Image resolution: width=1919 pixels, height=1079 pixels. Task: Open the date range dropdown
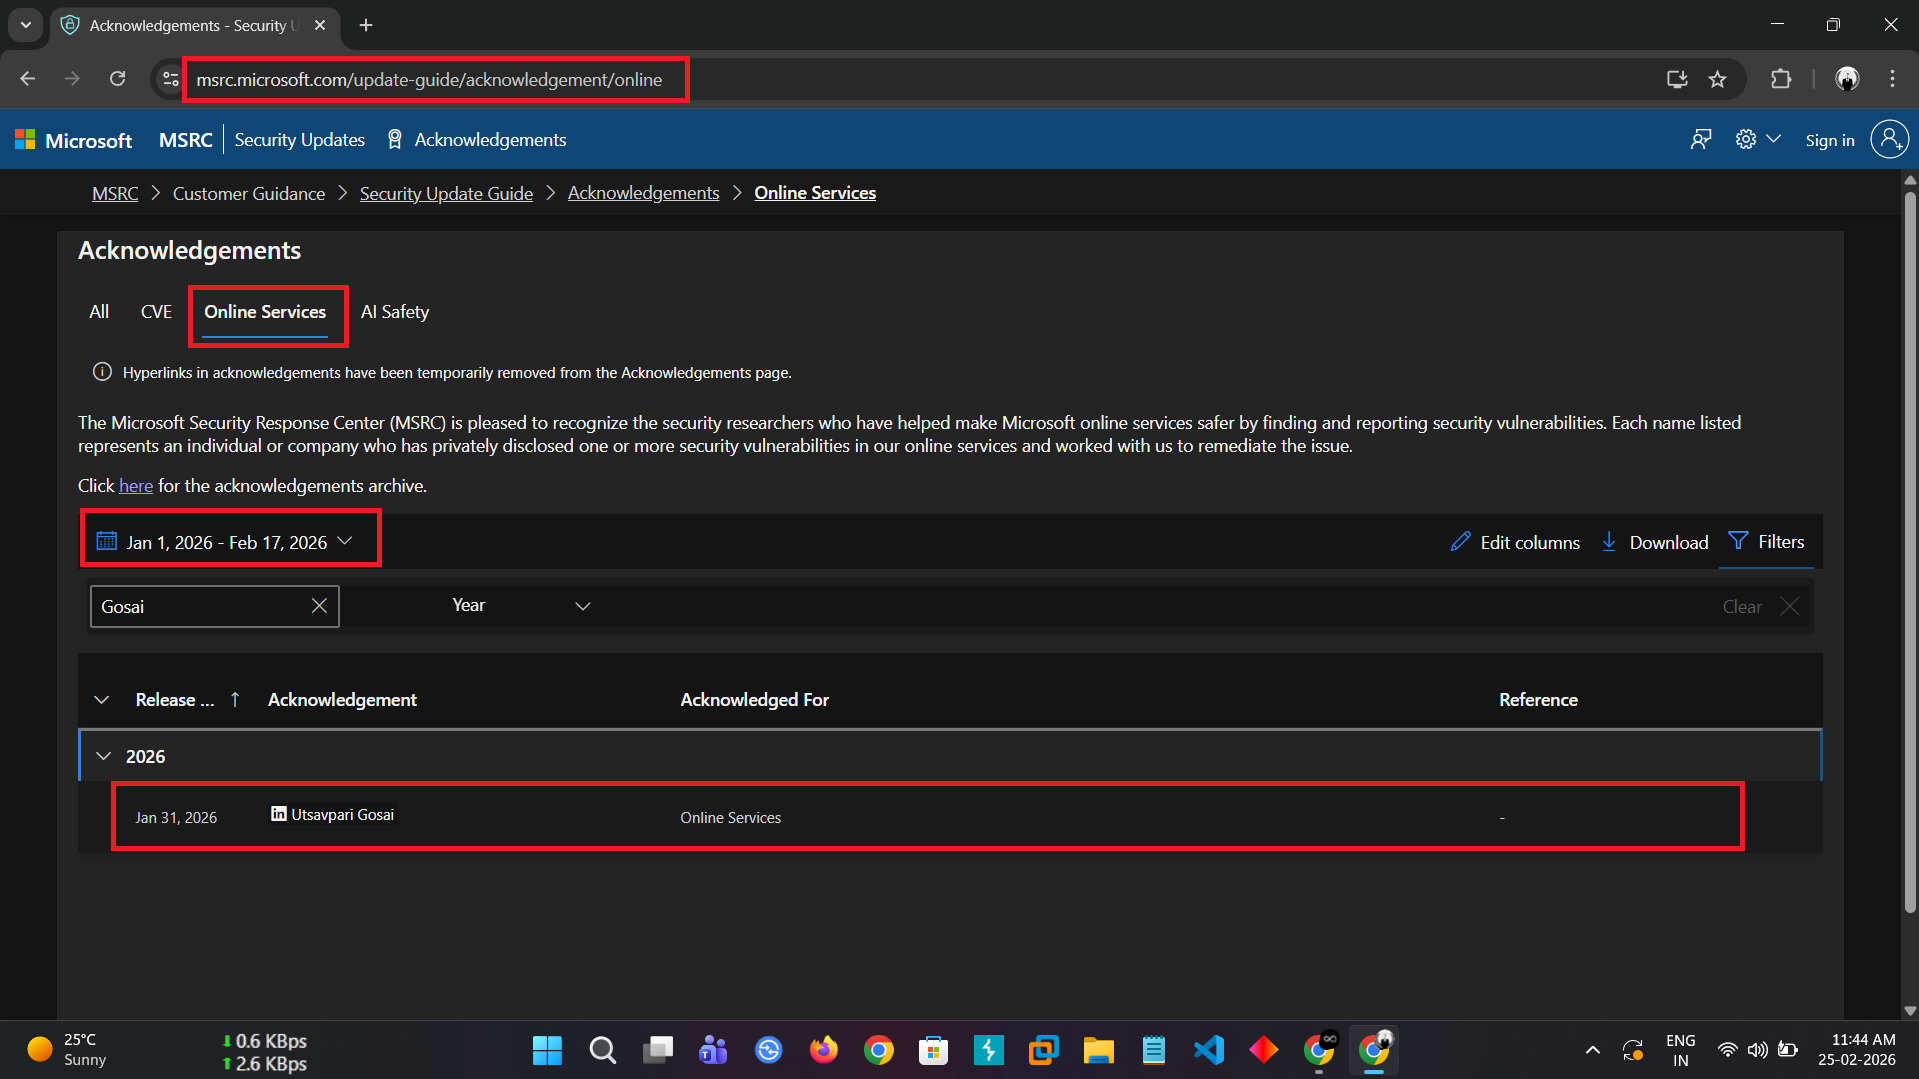pyautogui.click(x=227, y=542)
